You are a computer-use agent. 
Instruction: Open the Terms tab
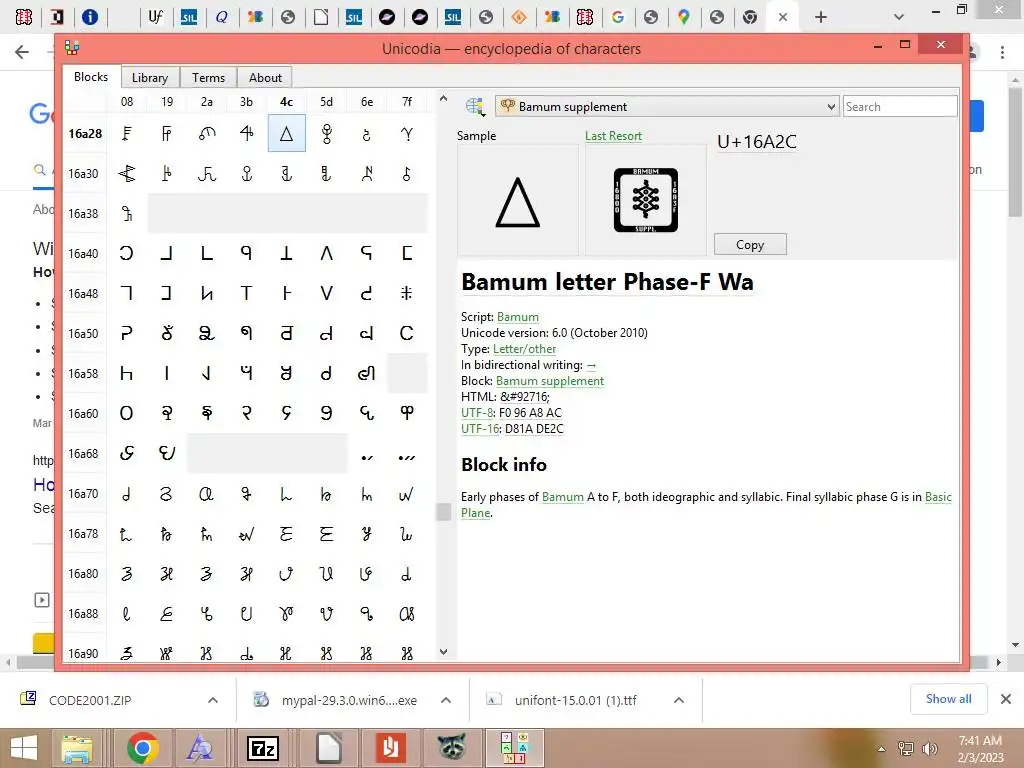(208, 78)
